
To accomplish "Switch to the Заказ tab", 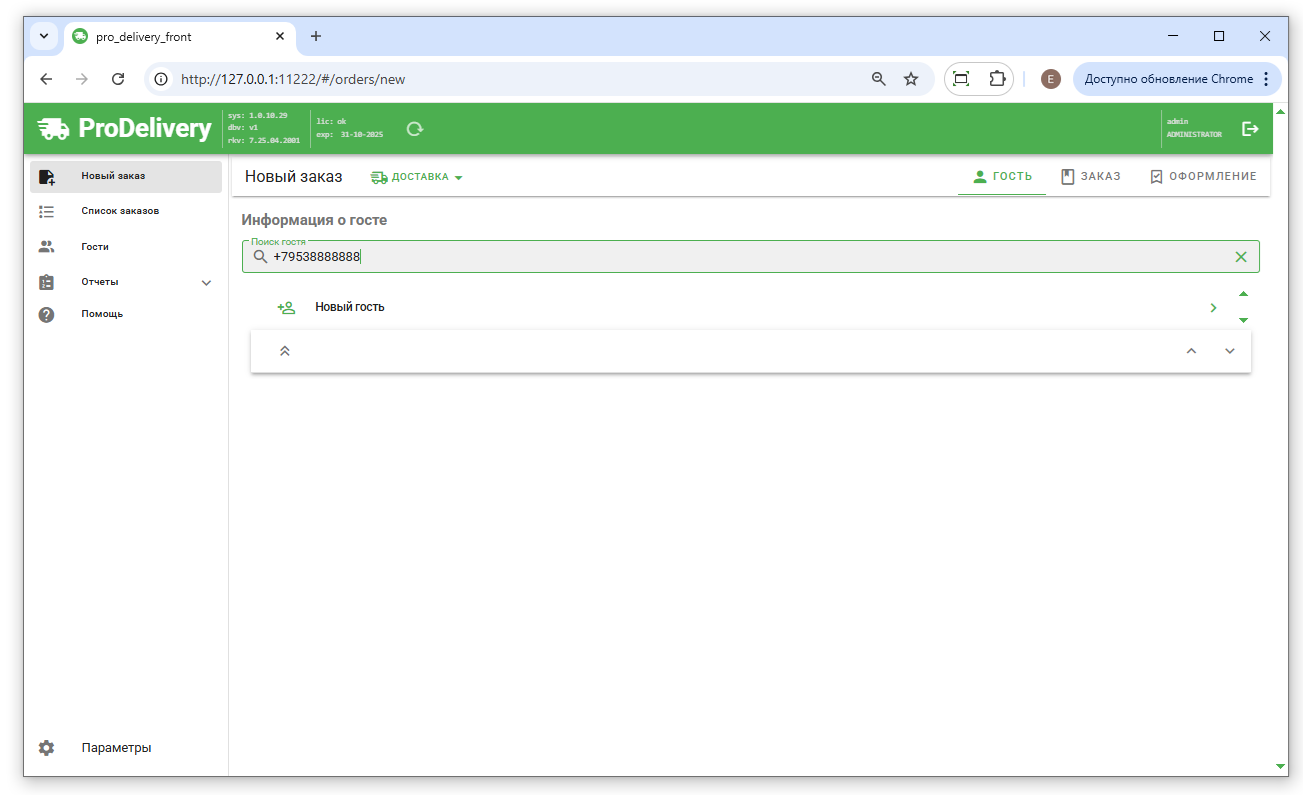I will coord(1091,177).
